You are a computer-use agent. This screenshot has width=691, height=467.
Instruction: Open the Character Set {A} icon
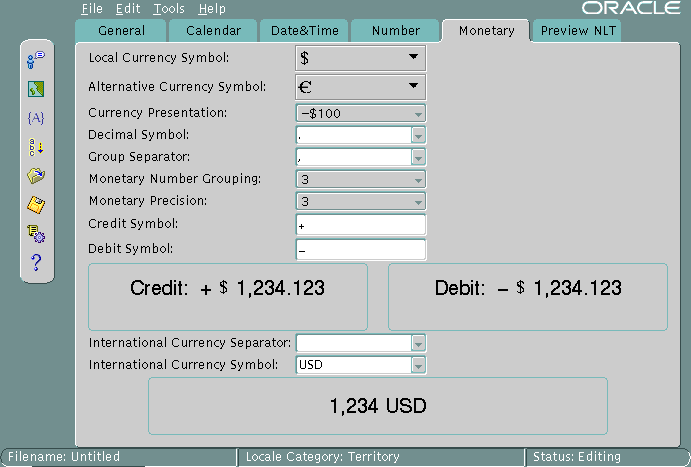[36, 118]
